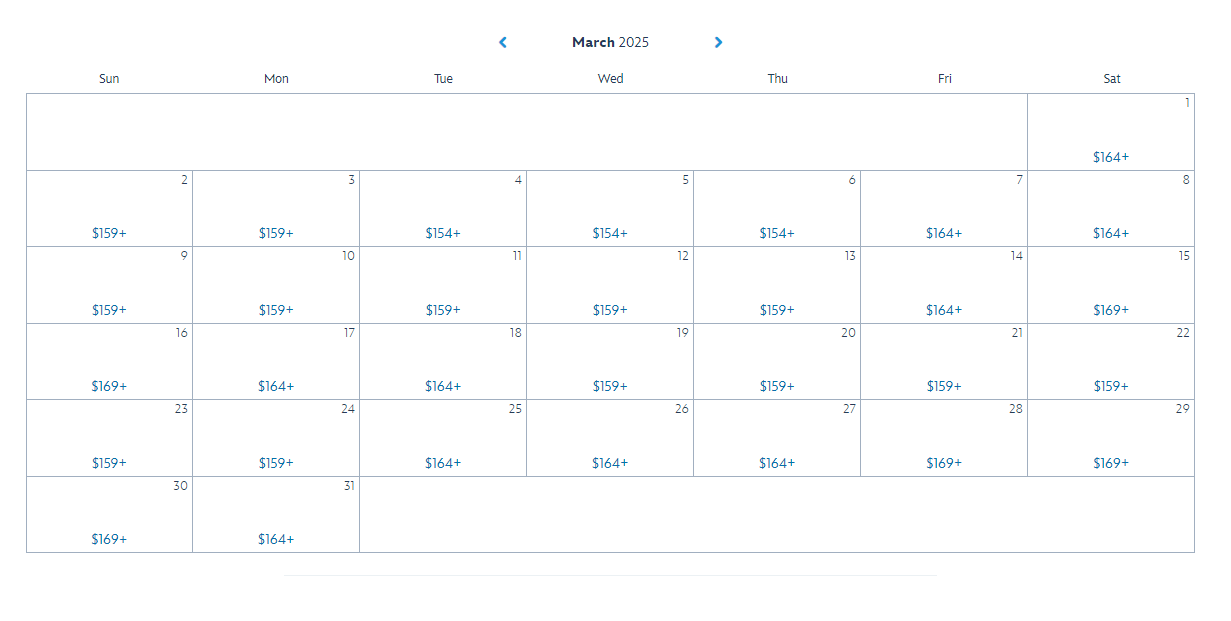Select March 1 with $164+ price

[x=1110, y=132]
